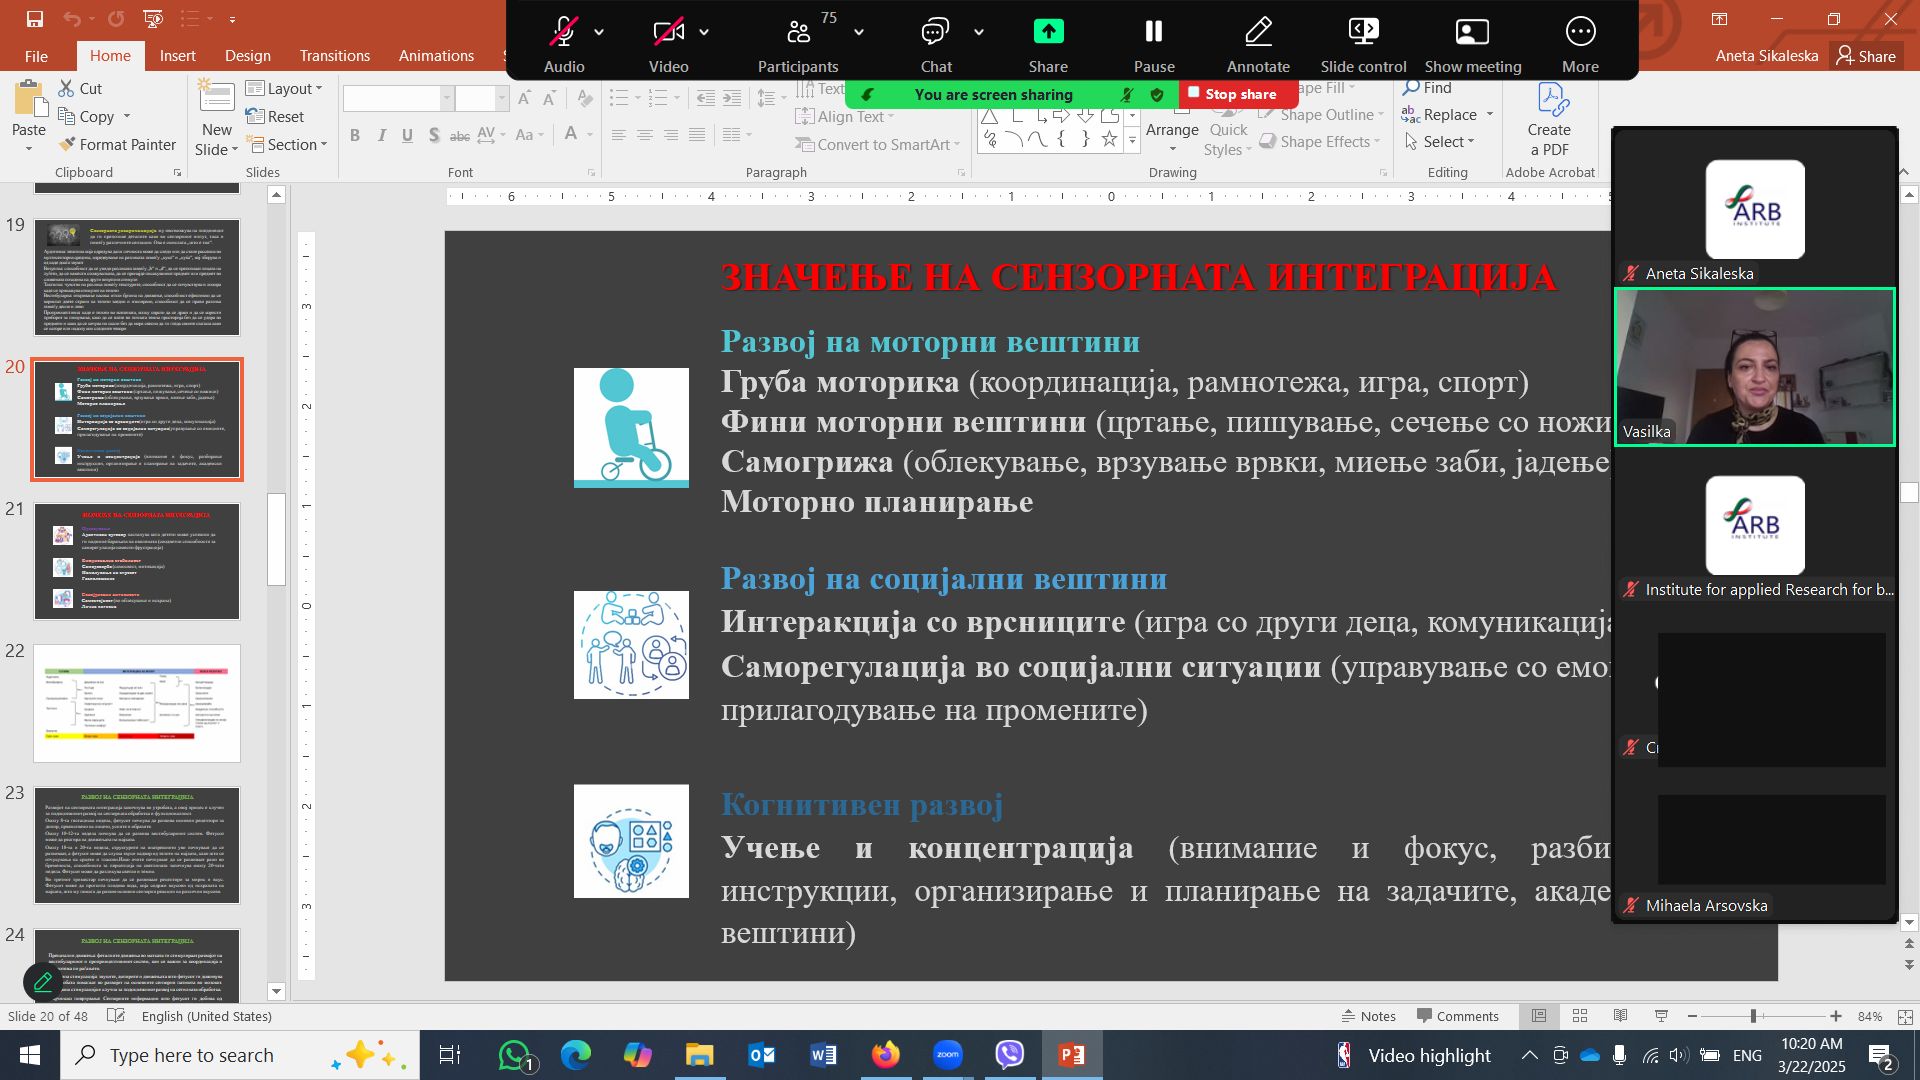The width and height of the screenshot is (1920, 1080).
Task: Click the Reset slide button
Action: click(x=275, y=117)
